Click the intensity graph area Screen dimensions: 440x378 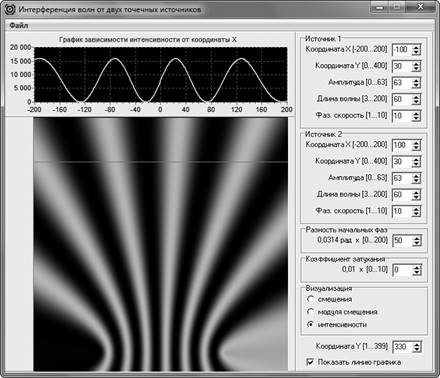pyautogui.click(x=161, y=74)
